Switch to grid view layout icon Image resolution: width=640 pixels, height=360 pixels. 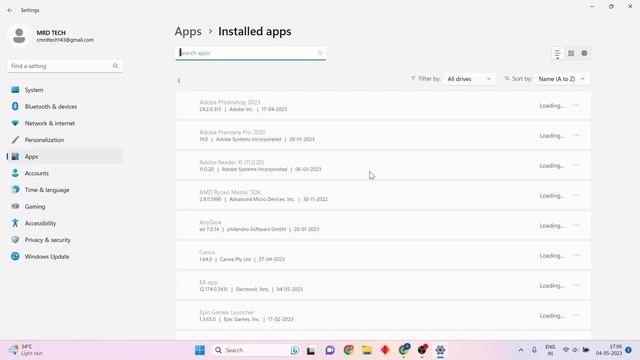(571, 53)
